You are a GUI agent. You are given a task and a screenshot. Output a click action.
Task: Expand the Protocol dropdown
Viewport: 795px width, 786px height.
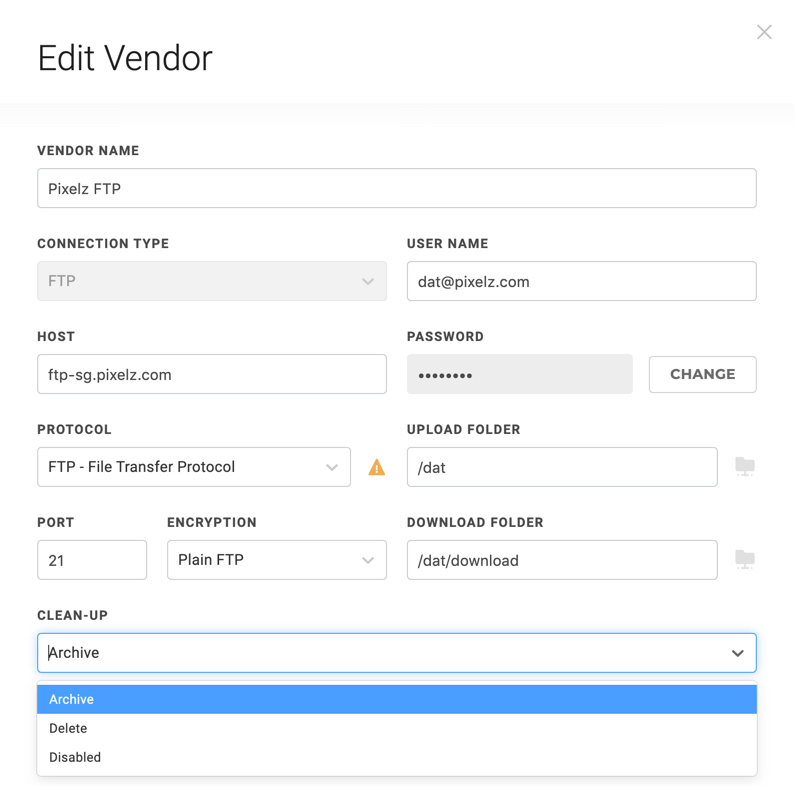pyautogui.click(x=194, y=467)
